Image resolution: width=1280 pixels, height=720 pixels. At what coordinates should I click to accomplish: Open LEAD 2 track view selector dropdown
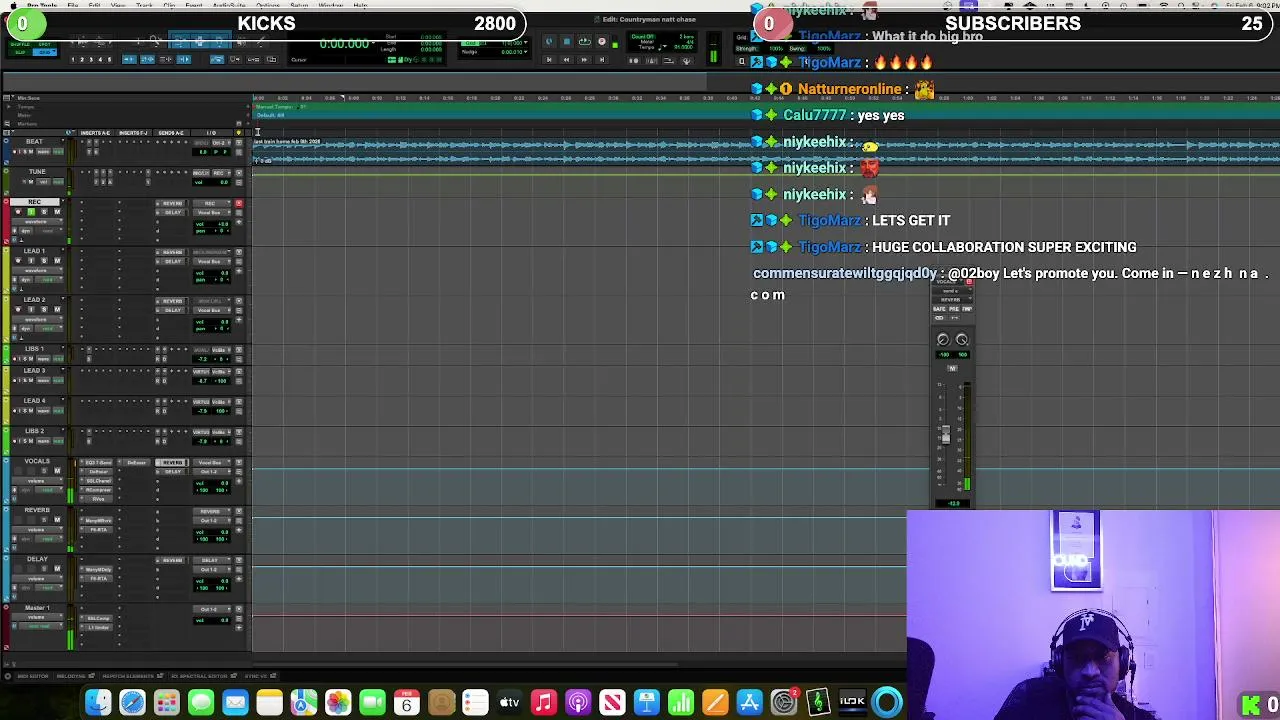tap(37, 320)
